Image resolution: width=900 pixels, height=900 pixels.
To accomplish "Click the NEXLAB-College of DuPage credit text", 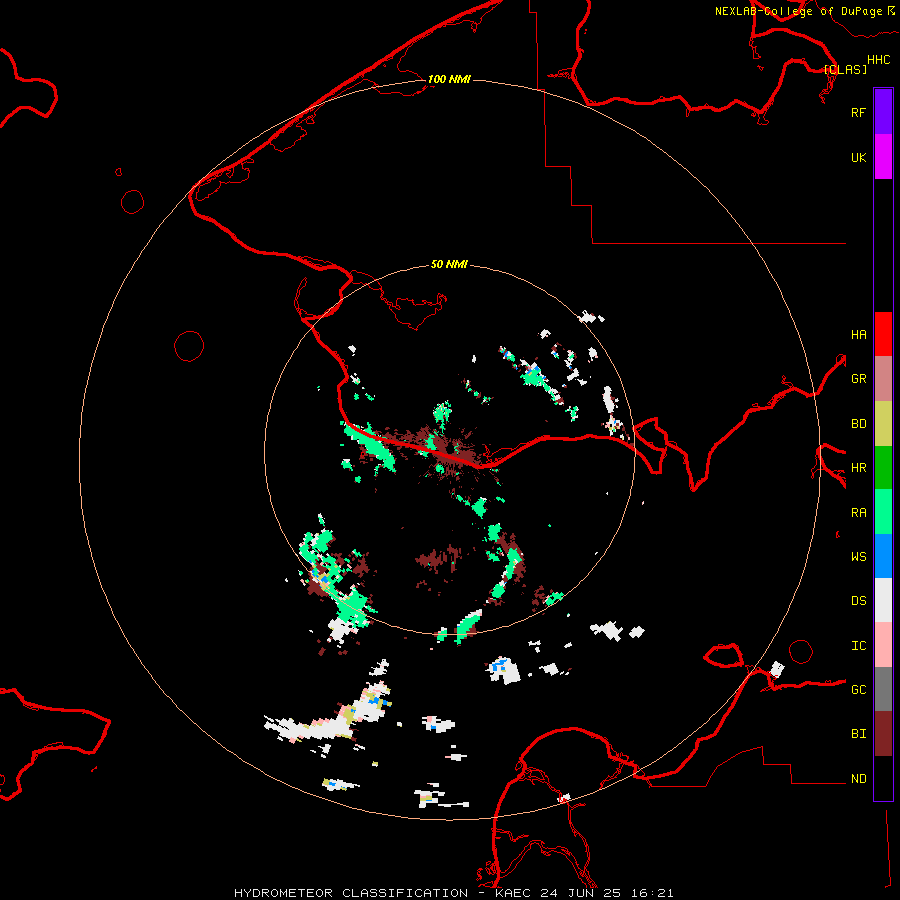I will click(x=798, y=11).
